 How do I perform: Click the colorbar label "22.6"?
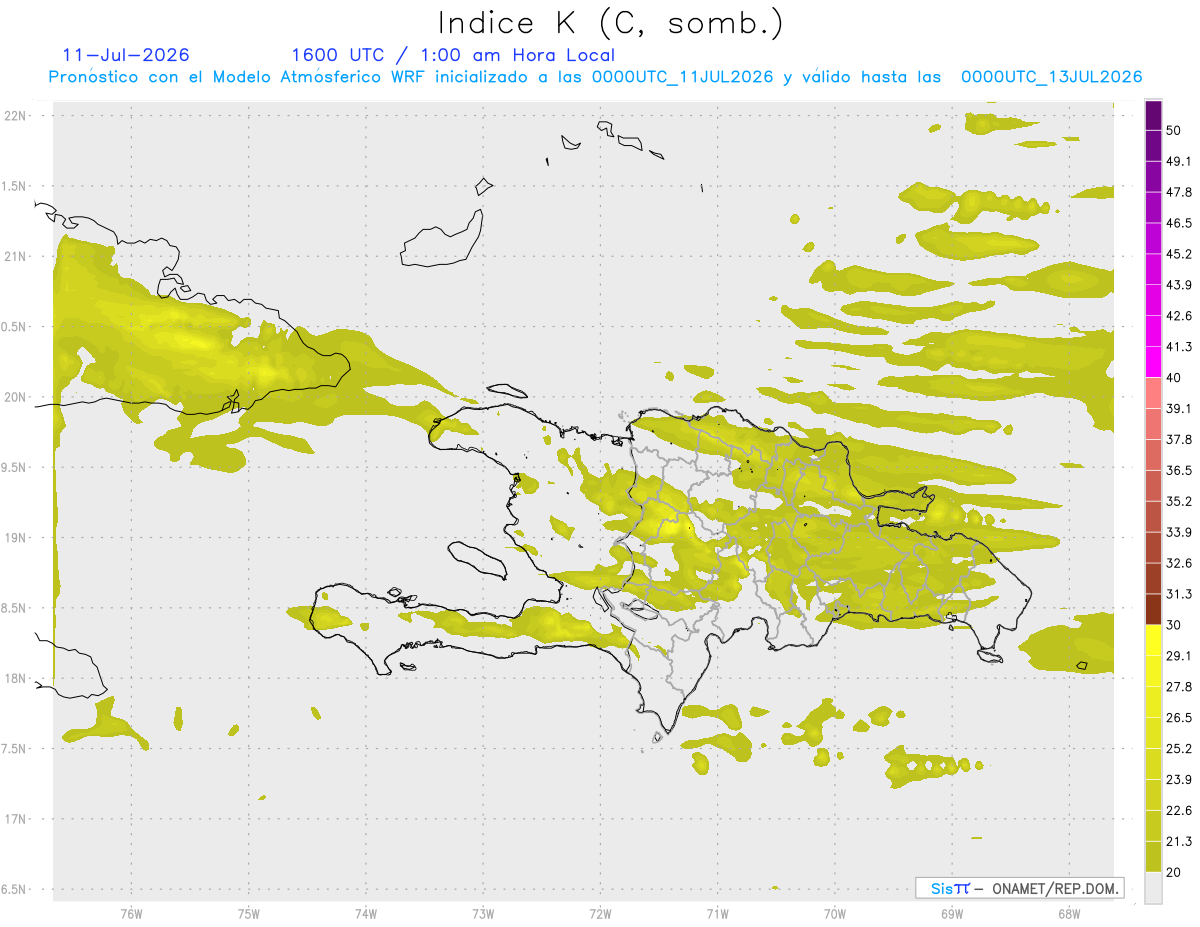(x=1179, y=811)
